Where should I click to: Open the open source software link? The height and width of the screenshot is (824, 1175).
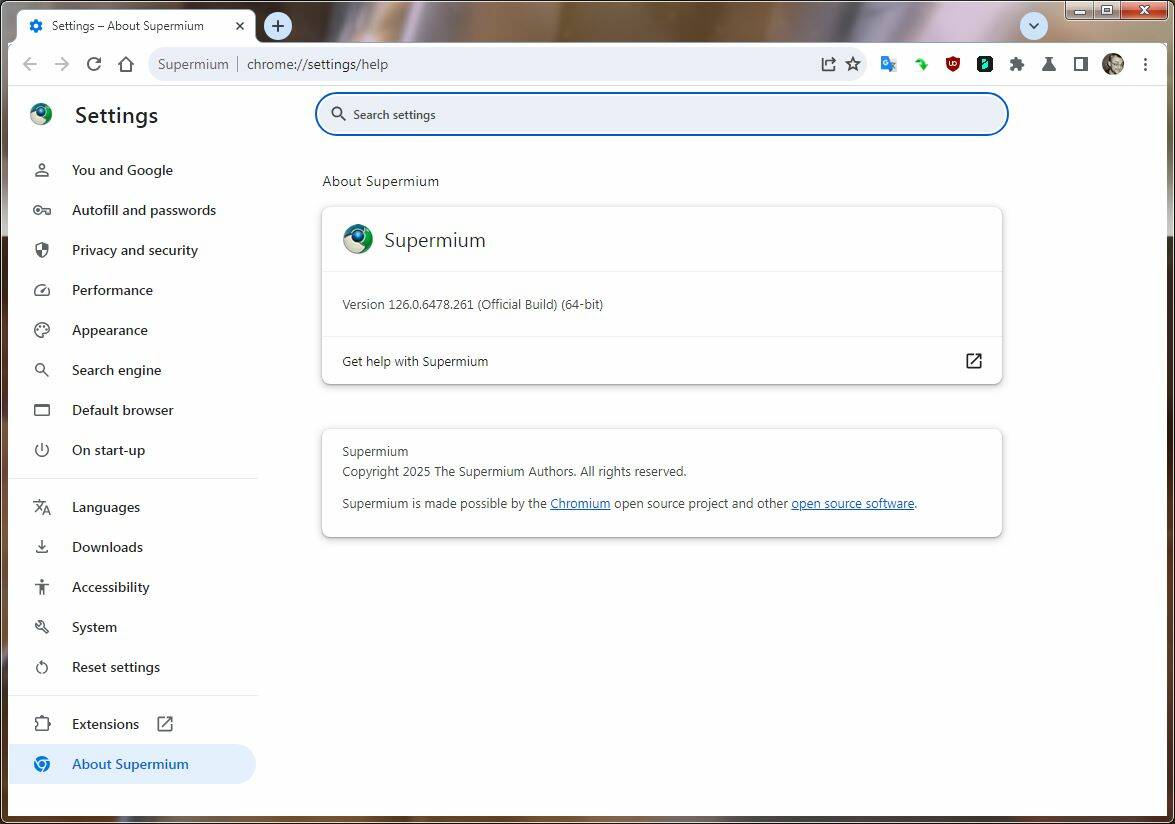[x=853, y=503]
